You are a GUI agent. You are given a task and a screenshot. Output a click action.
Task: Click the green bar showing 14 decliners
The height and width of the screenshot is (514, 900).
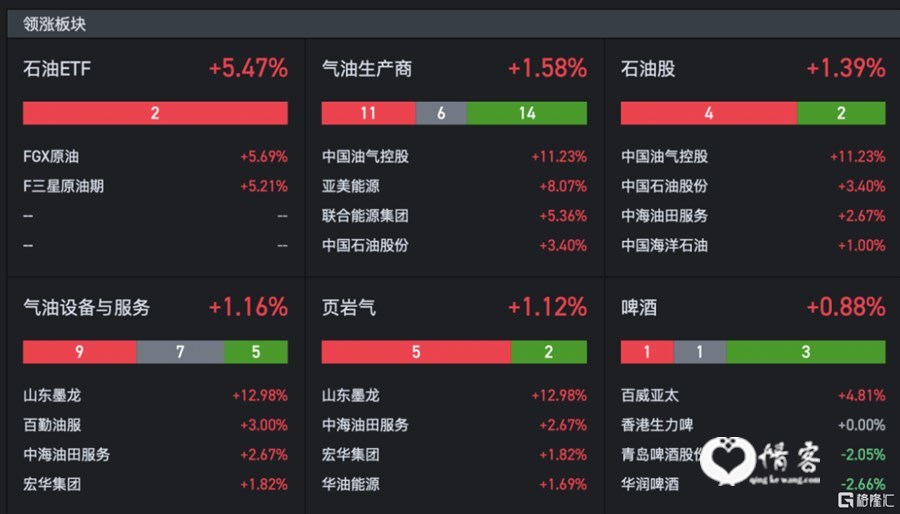click(526, 113)
